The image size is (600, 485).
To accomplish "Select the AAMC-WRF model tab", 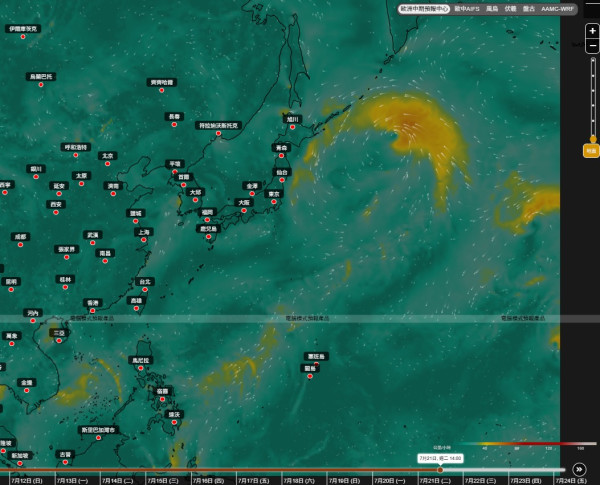I will (557, 9).
